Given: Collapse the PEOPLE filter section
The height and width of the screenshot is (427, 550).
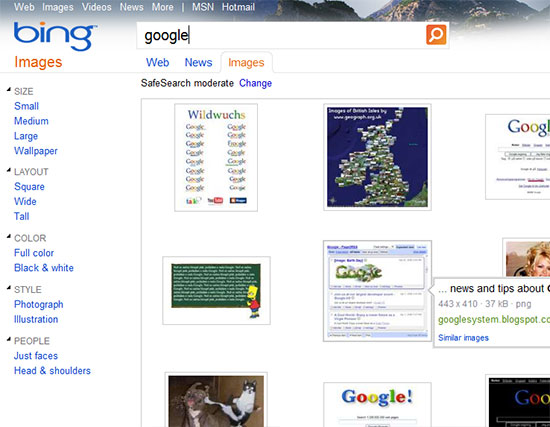Looking at the screenshot, I should (x=9, y=340).
